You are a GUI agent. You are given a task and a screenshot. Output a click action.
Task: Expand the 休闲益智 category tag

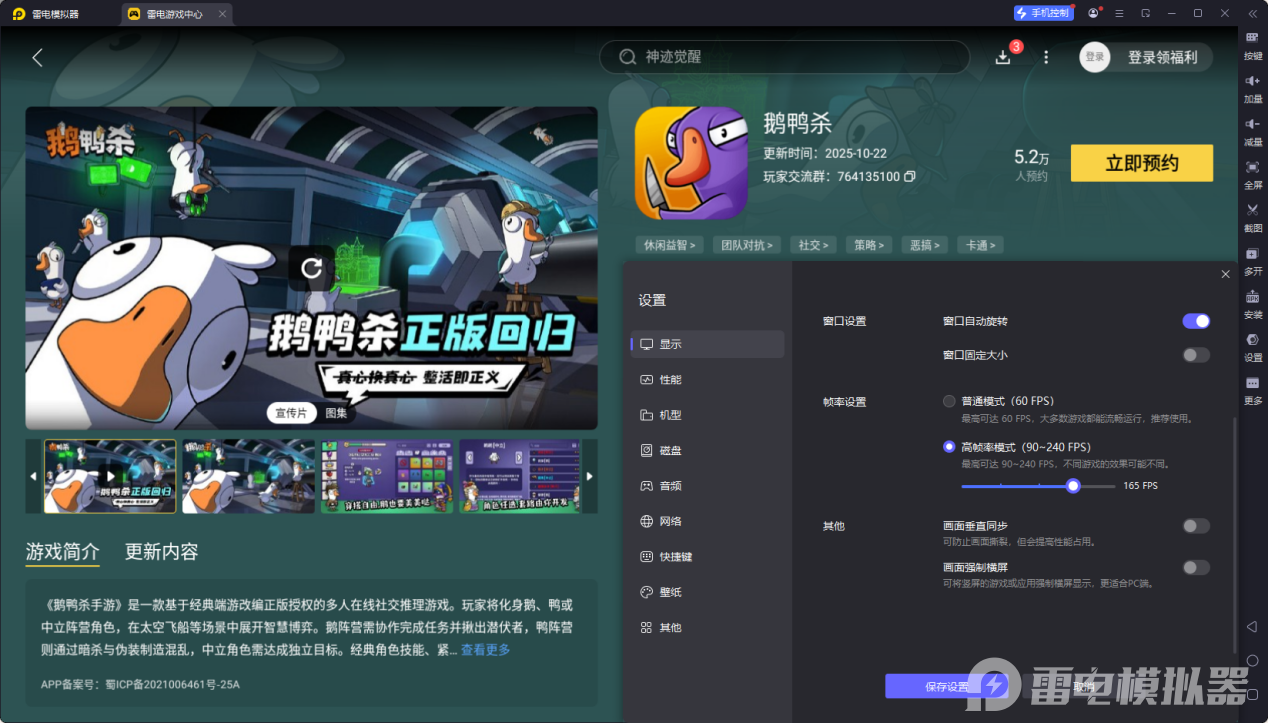tap(668, 244)
